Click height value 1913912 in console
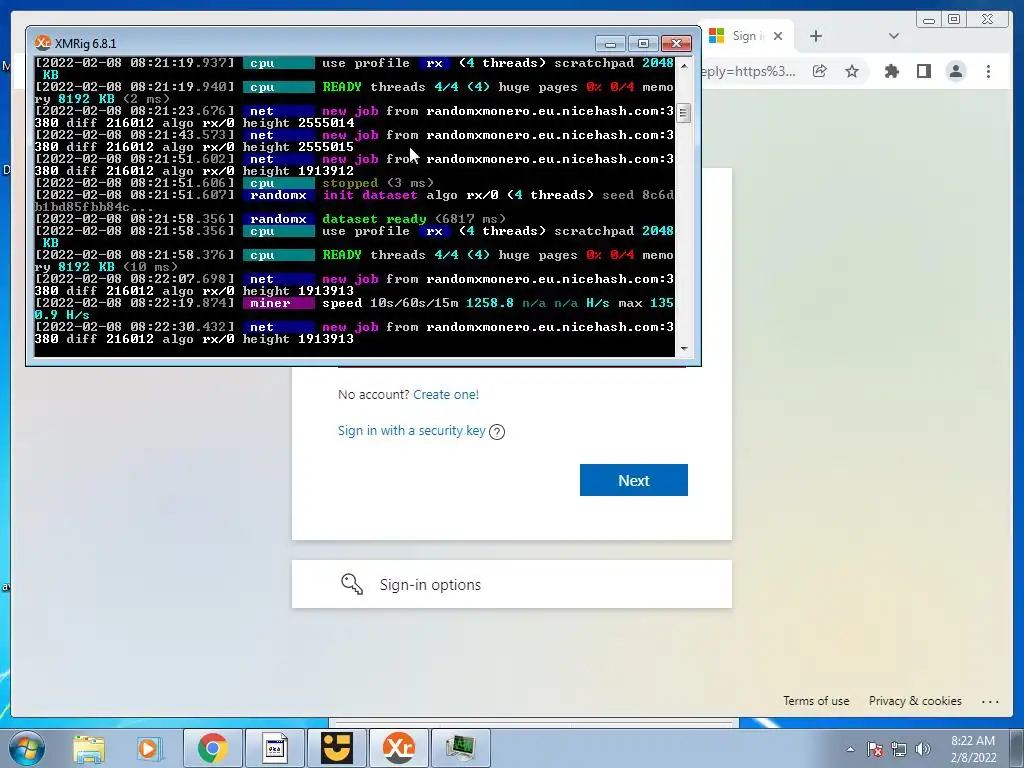The image size is (1024, 768). (326, 171)
